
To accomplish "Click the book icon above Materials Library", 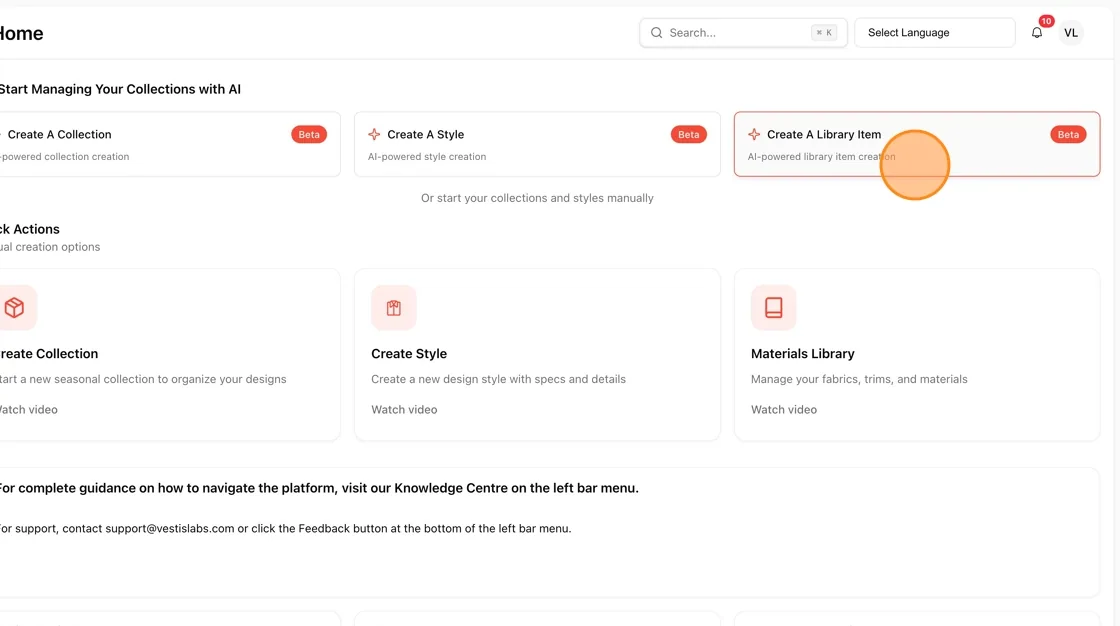I will click(774, 308).
